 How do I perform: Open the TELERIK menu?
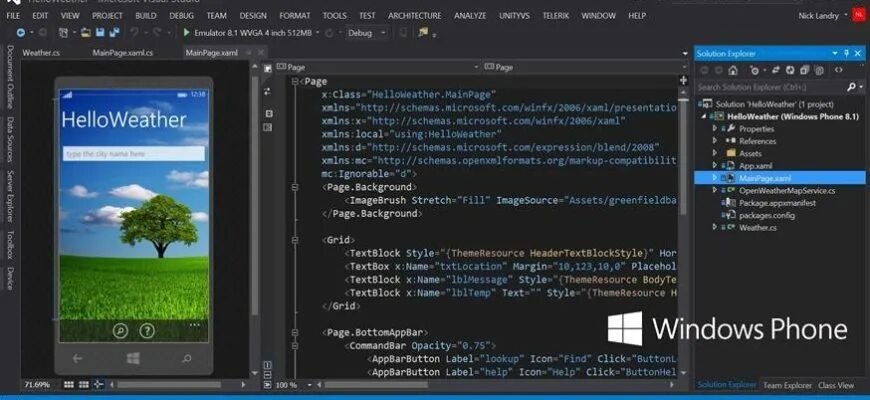pos(556,16)
